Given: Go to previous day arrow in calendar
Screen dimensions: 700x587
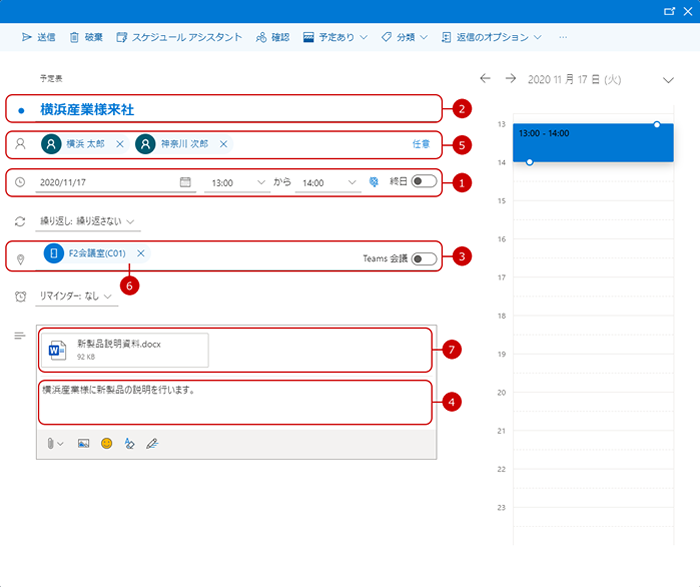Looking at the screenshot, I should click(485, 78).
